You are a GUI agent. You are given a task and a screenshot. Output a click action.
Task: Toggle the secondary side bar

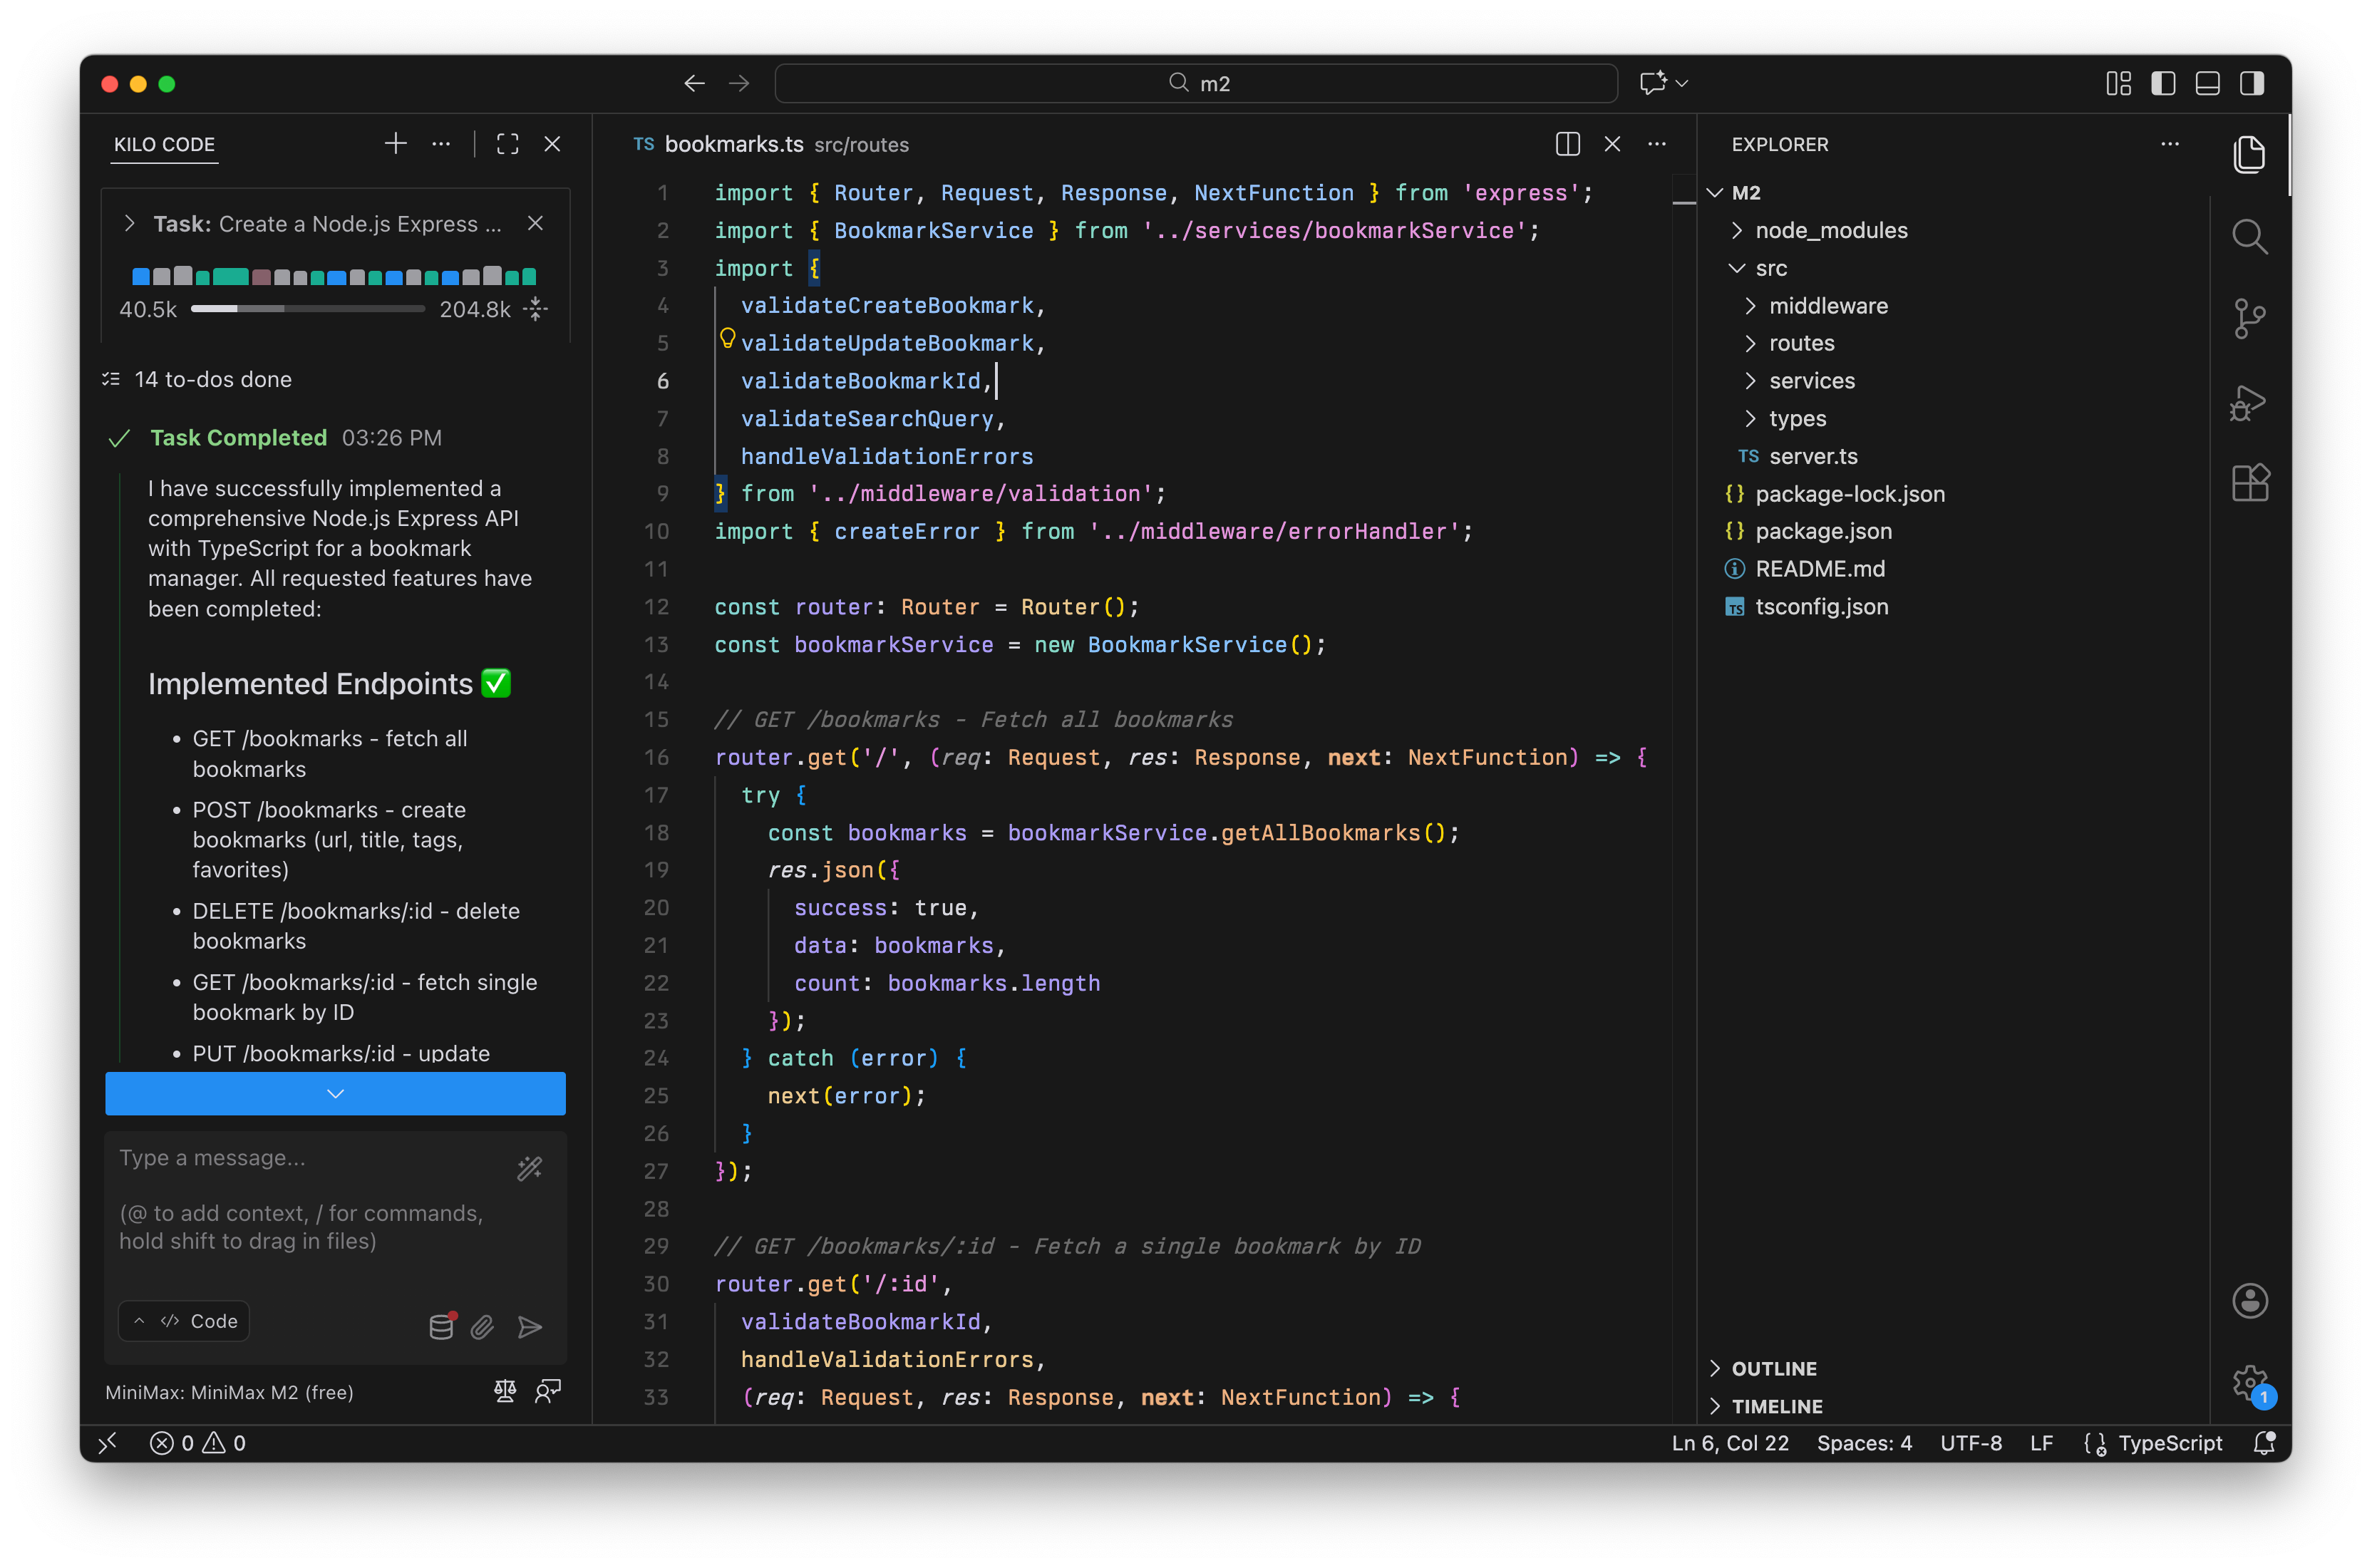[2251, 83]
